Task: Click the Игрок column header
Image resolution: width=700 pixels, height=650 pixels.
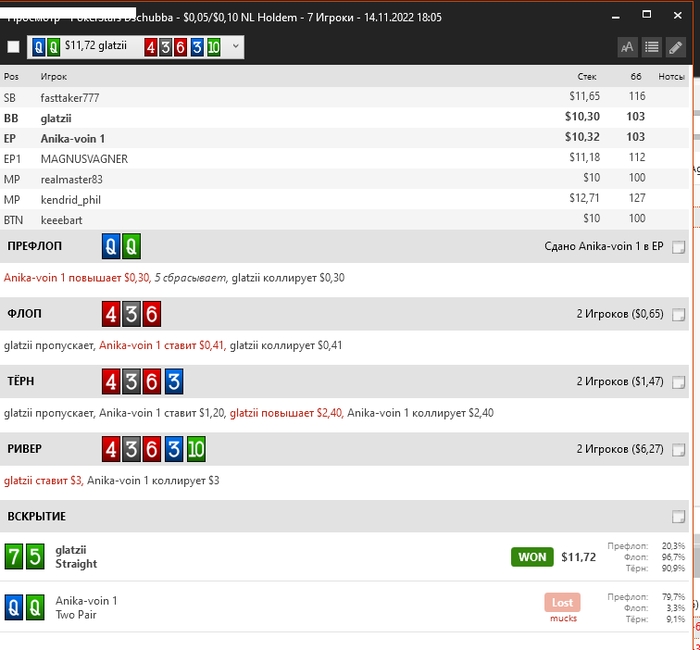Action: pos(54,76)
